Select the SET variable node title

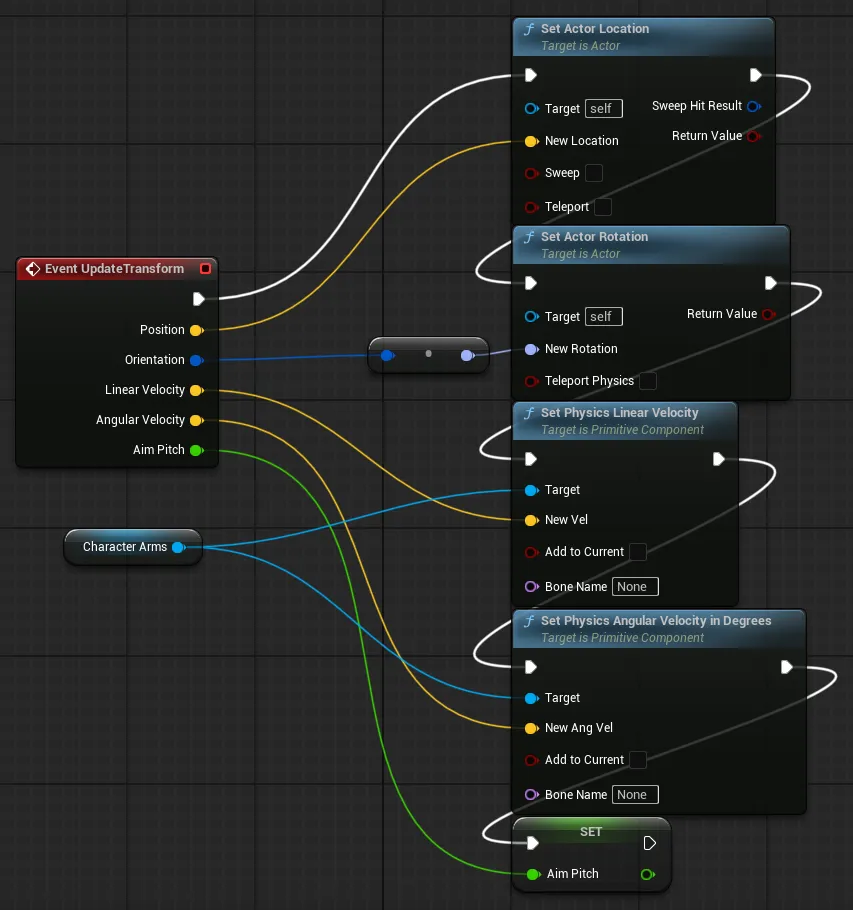(591, 832)
